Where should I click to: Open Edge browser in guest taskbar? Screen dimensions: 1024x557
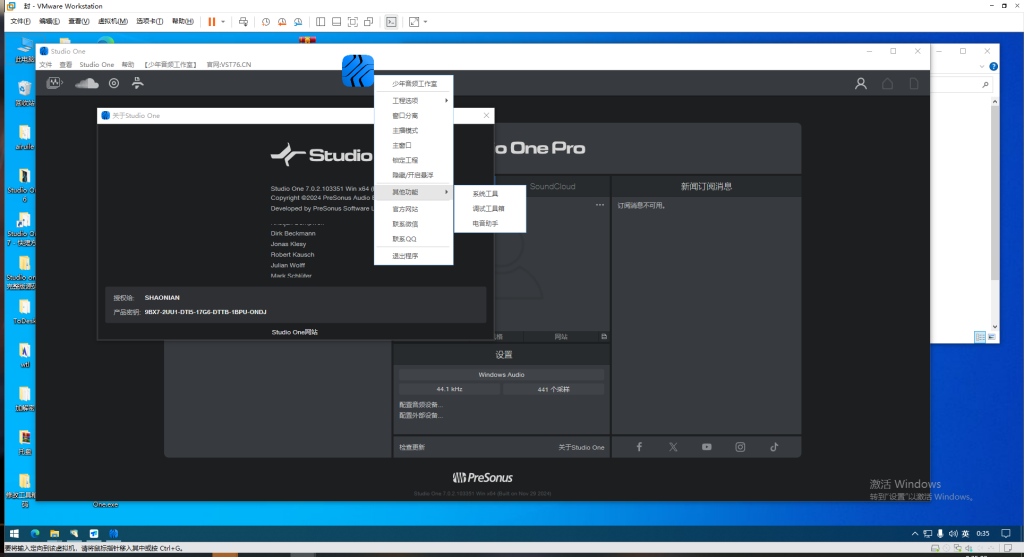(35, 533)
